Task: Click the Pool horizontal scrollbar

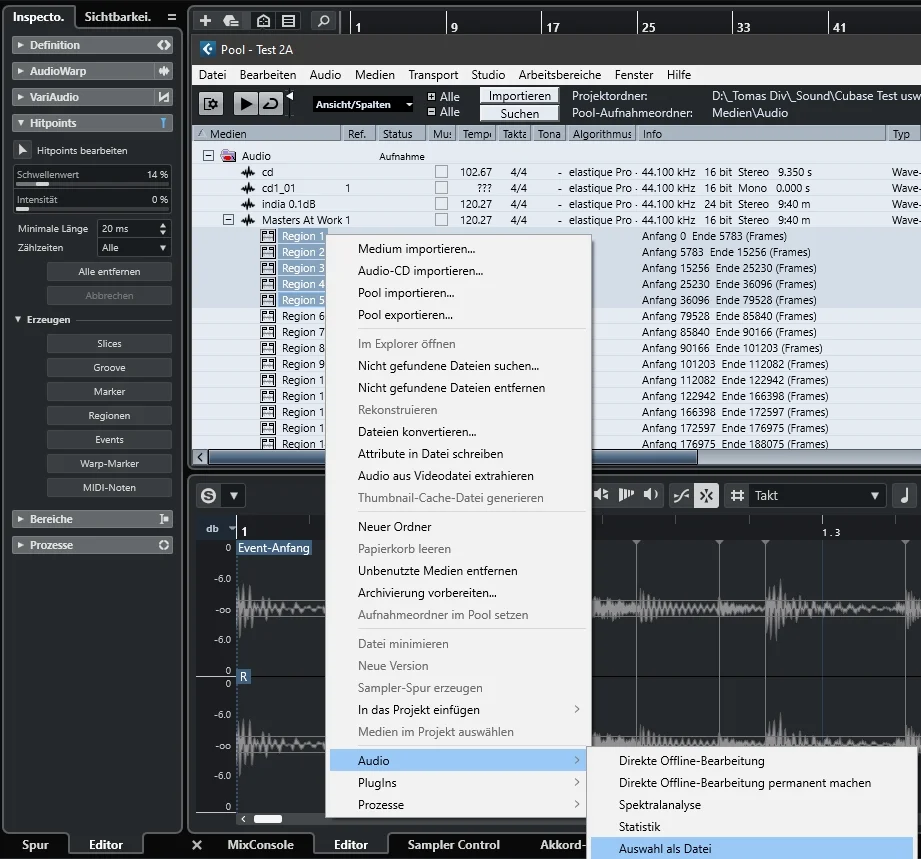Action: [452, 457]
